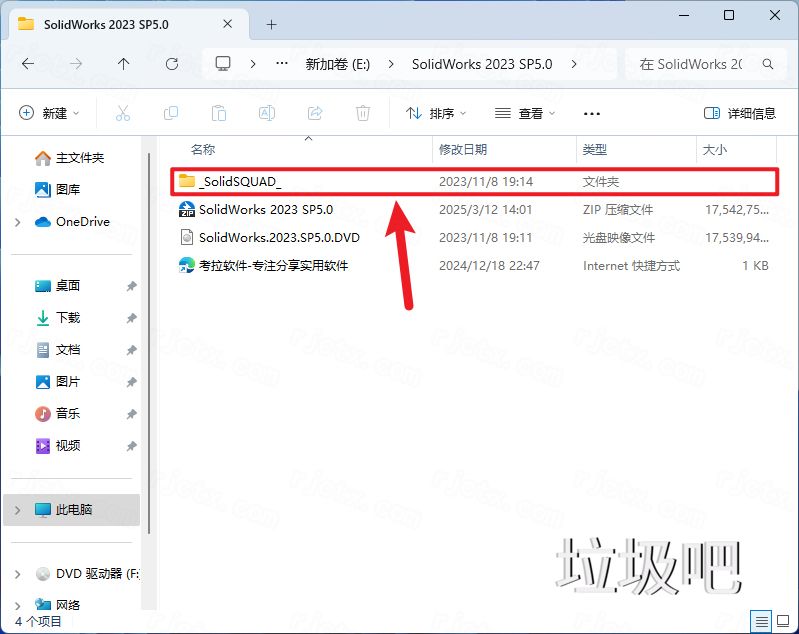Select 此电脑 in the sidebar

71,510
